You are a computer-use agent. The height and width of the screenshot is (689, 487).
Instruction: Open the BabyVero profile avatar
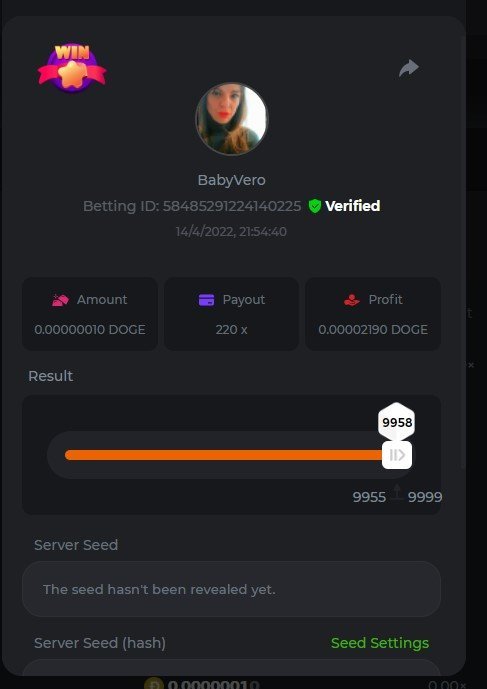tap(231, 119)
